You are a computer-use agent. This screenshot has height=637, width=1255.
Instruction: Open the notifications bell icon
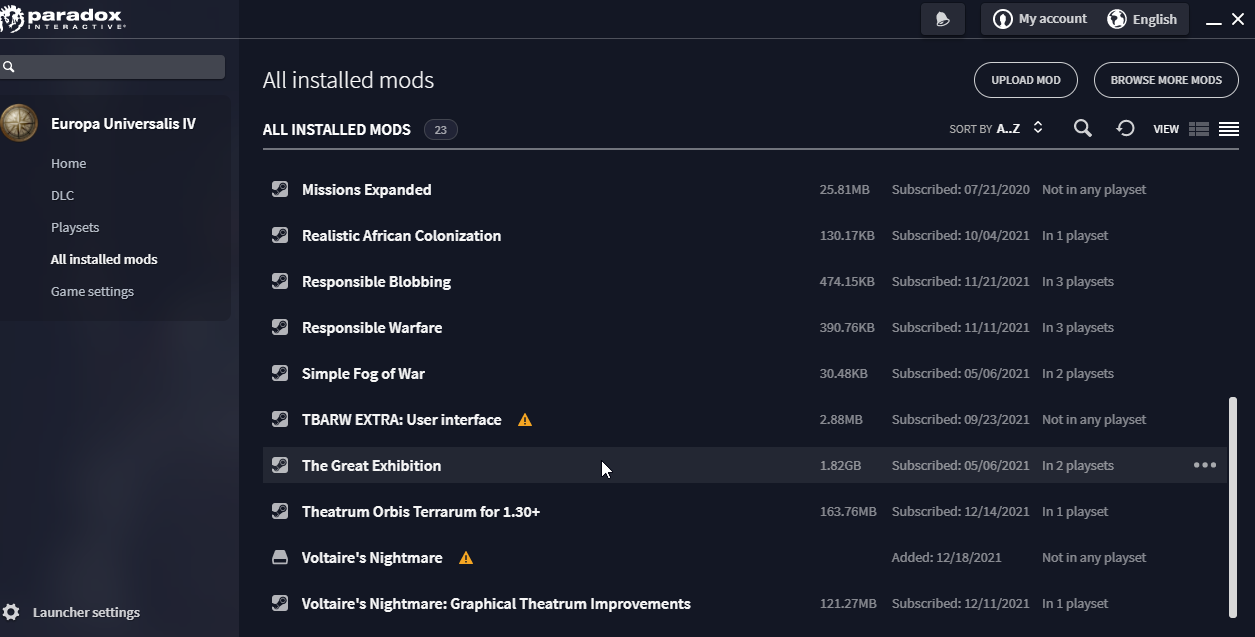coord(943,19)
